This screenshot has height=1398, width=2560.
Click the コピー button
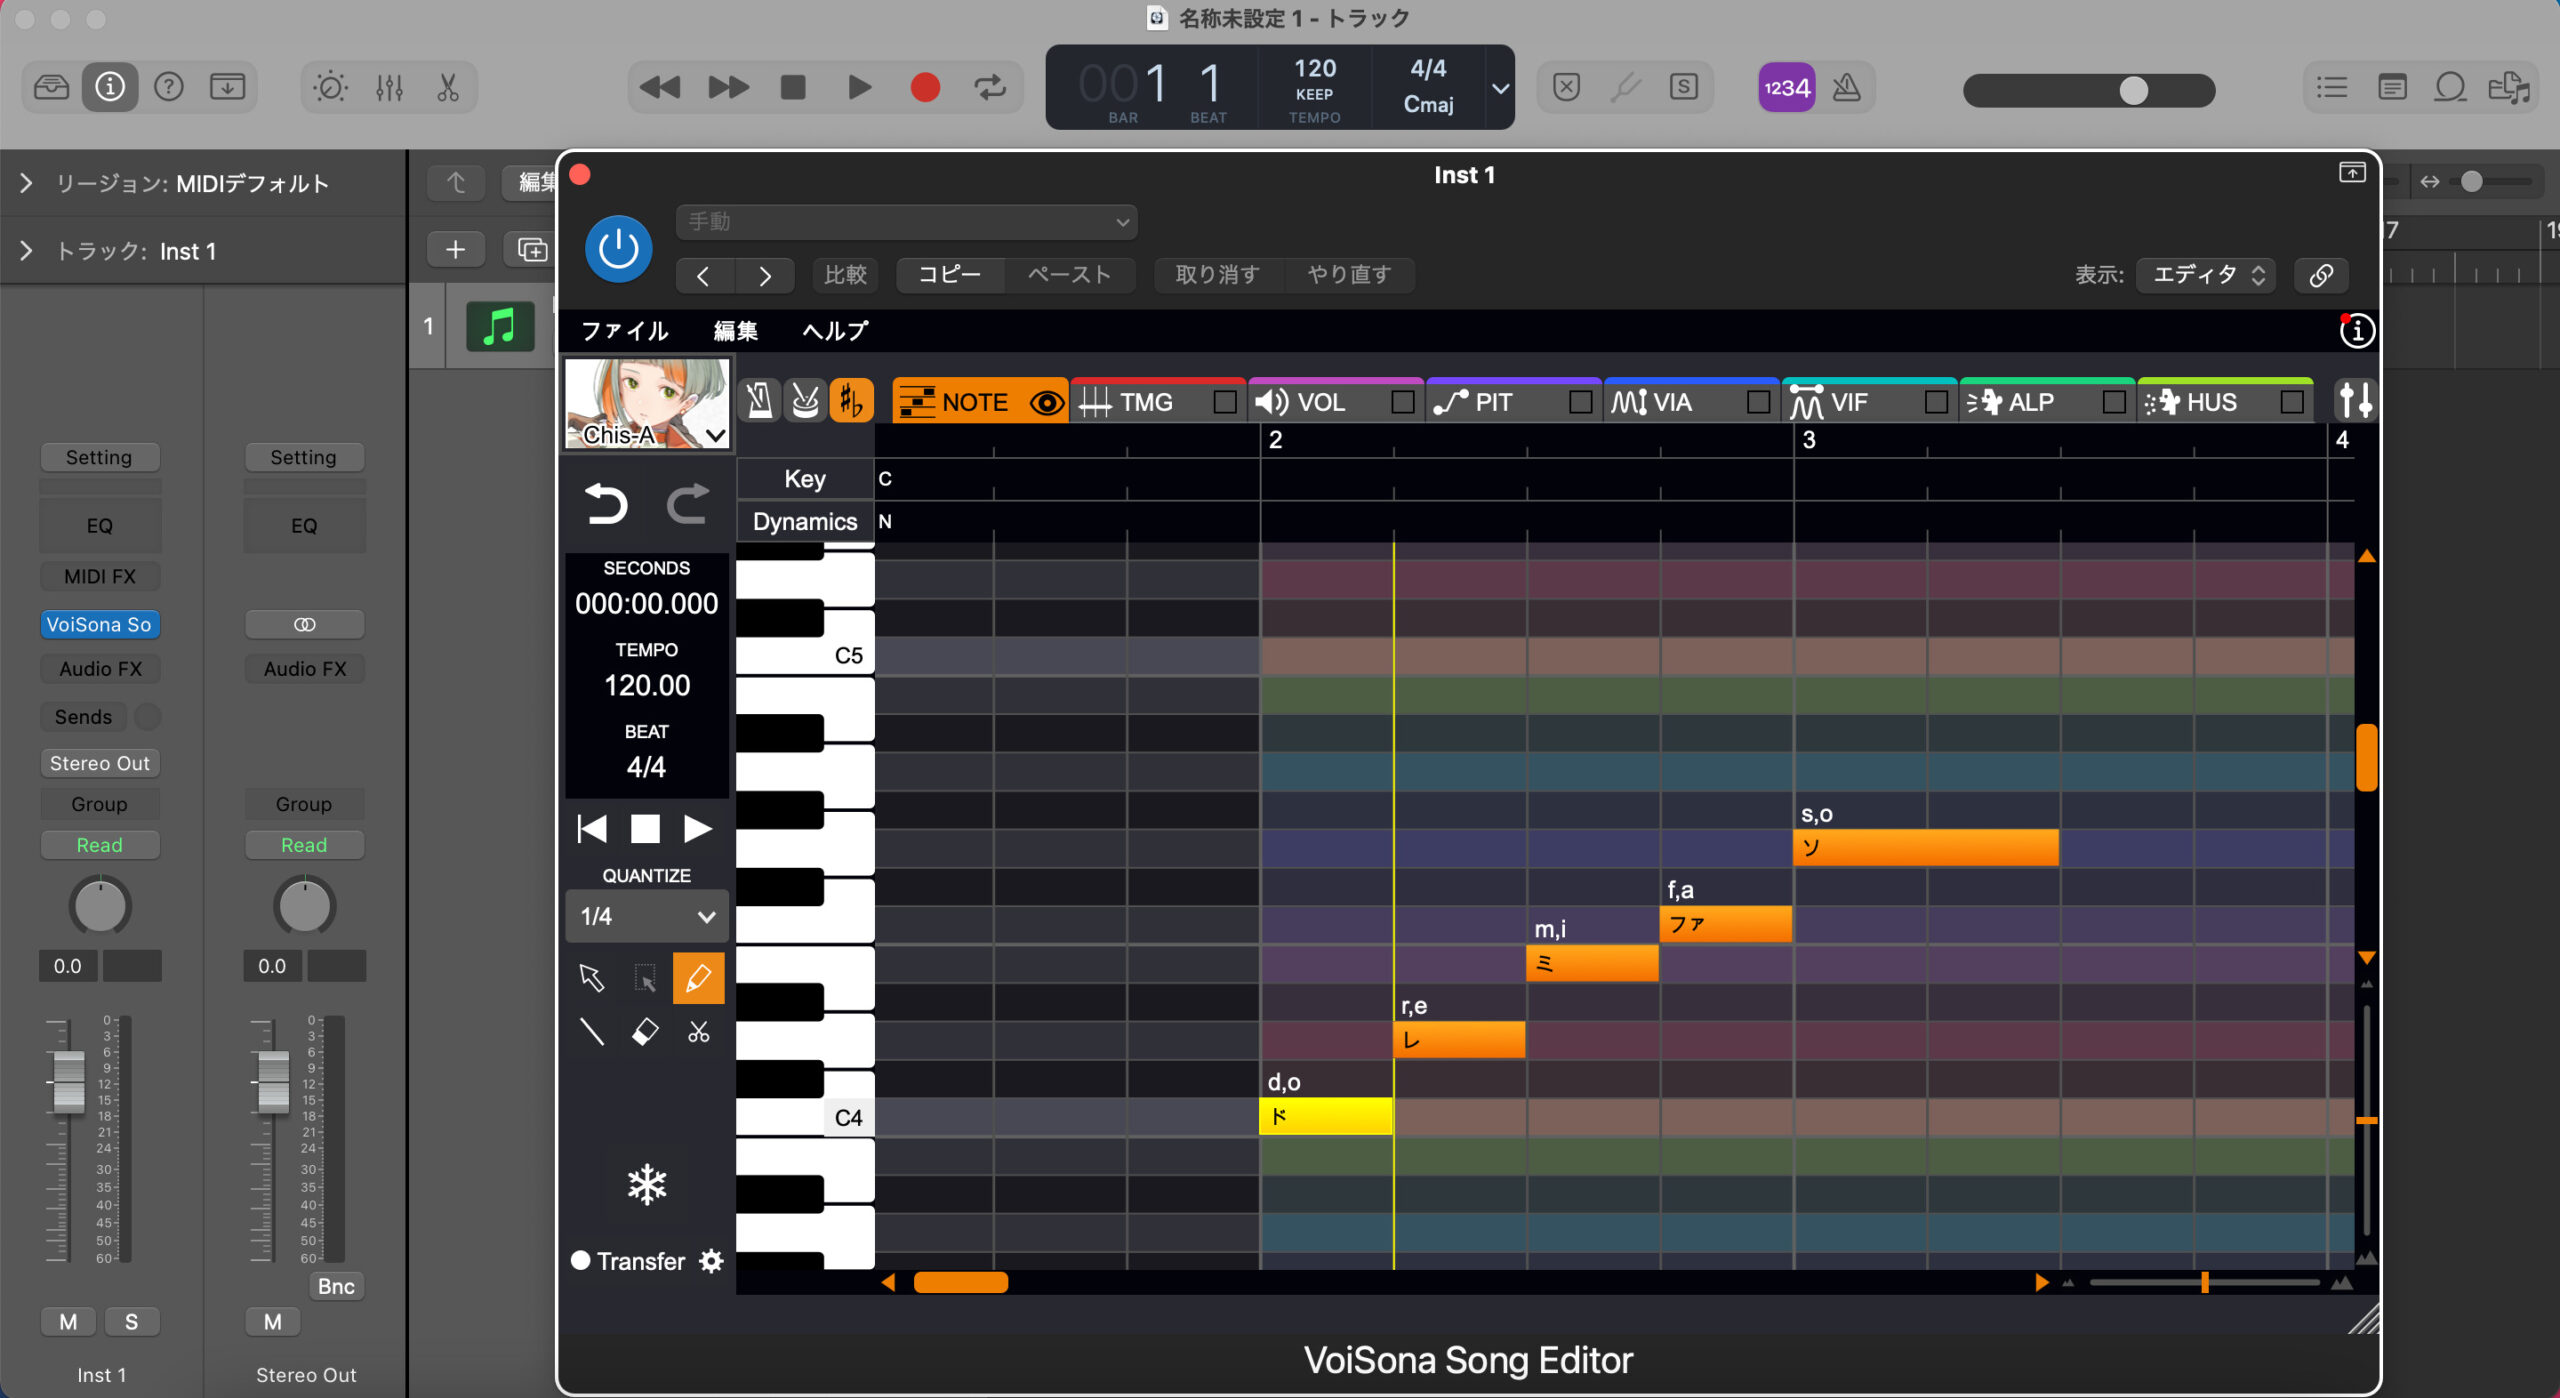point(950,275)
